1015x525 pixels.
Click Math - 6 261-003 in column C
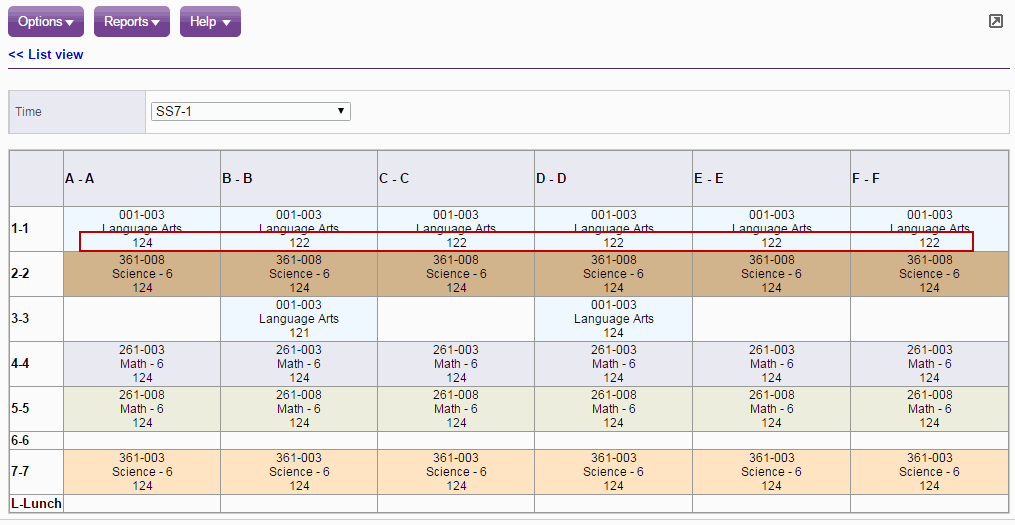click(x=457, y=364)
